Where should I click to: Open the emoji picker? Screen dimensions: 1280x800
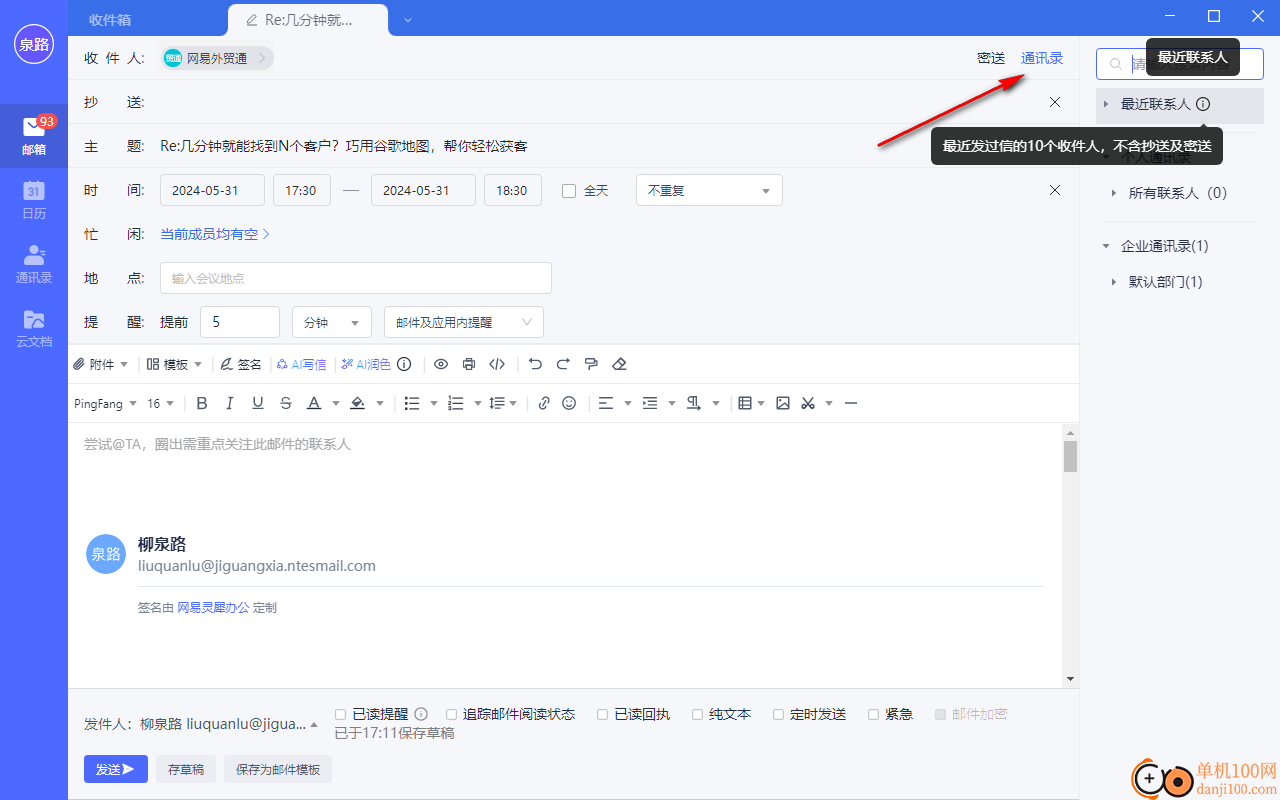569,403
